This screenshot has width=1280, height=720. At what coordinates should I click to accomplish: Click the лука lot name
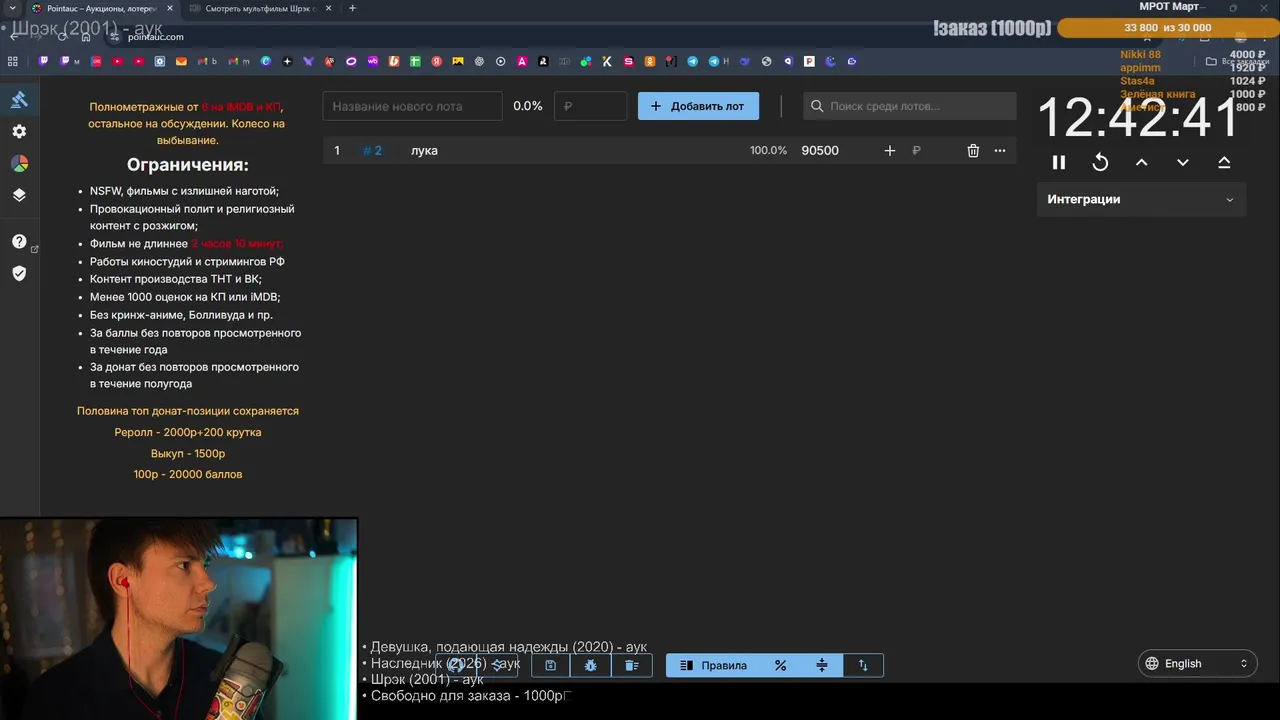424,150
